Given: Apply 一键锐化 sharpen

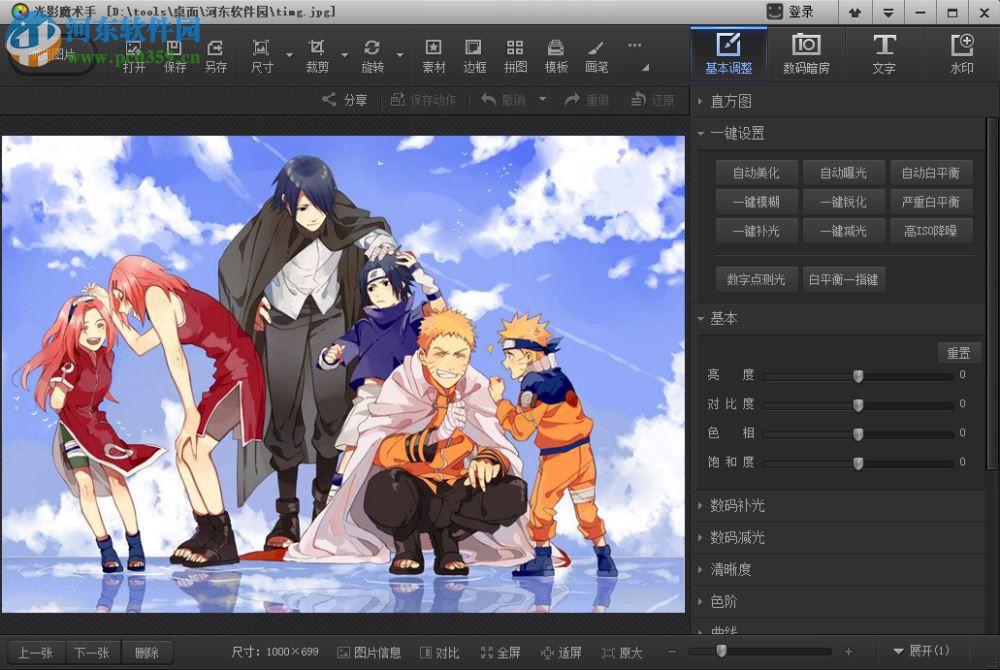Looking at the screenshot, I should pyautogui.click(x=844, y=202).
